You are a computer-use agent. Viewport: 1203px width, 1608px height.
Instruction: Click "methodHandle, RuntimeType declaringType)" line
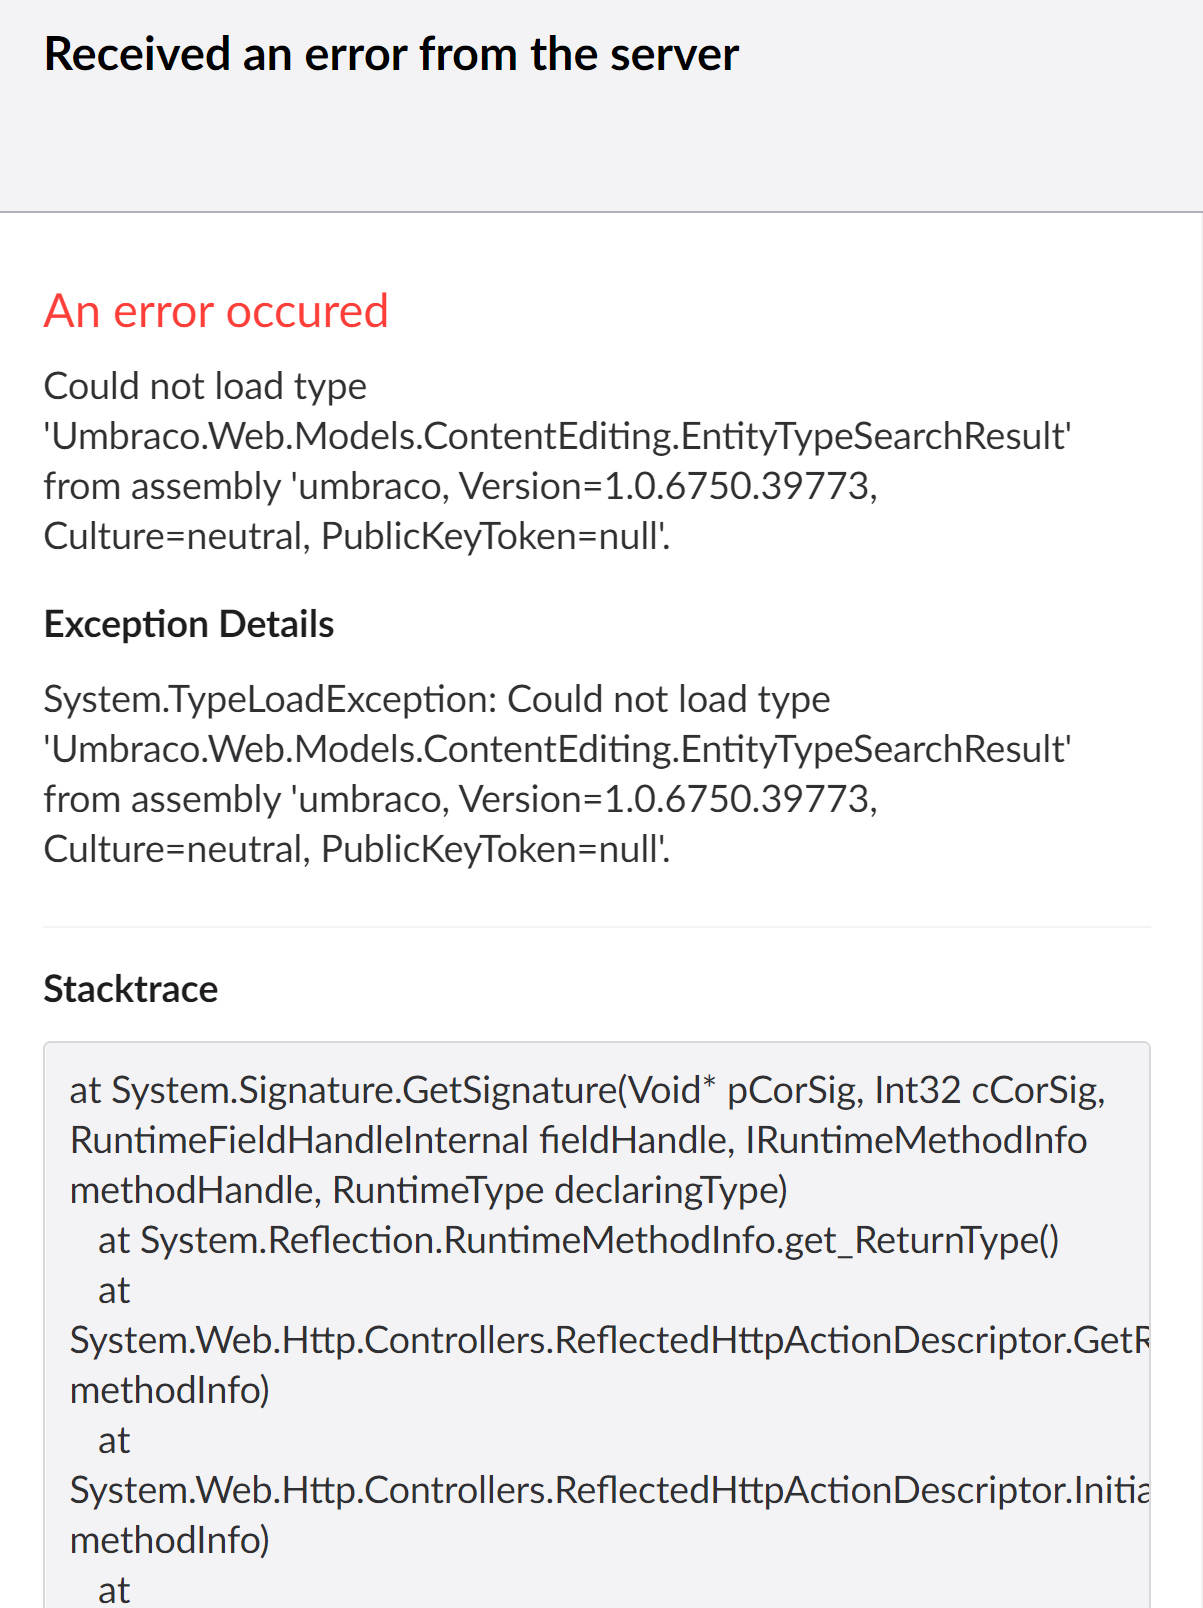tap(429, 1190)
